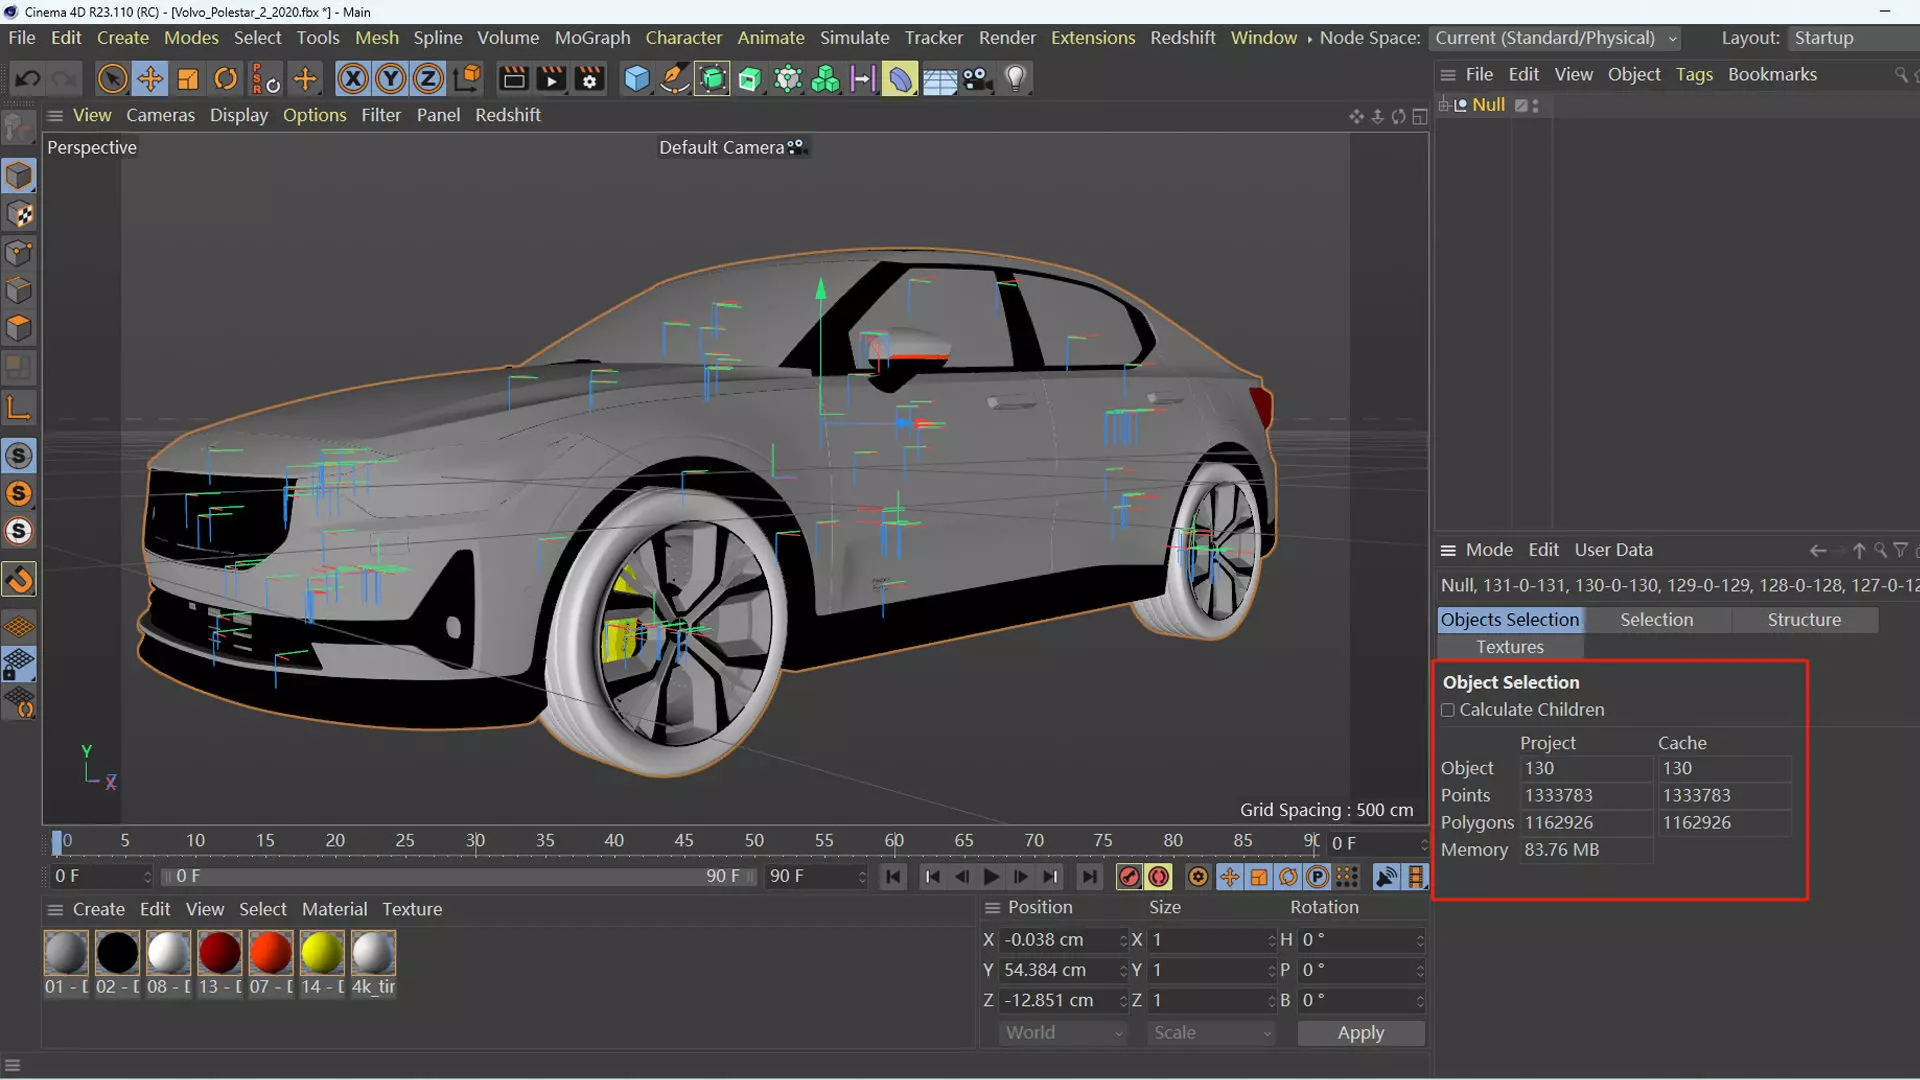The height and width of the screenshot is (1080, 1920).
Task: Toggle Scale keyframe recording
Action: pyautogui.click(x=1259, y=877)
